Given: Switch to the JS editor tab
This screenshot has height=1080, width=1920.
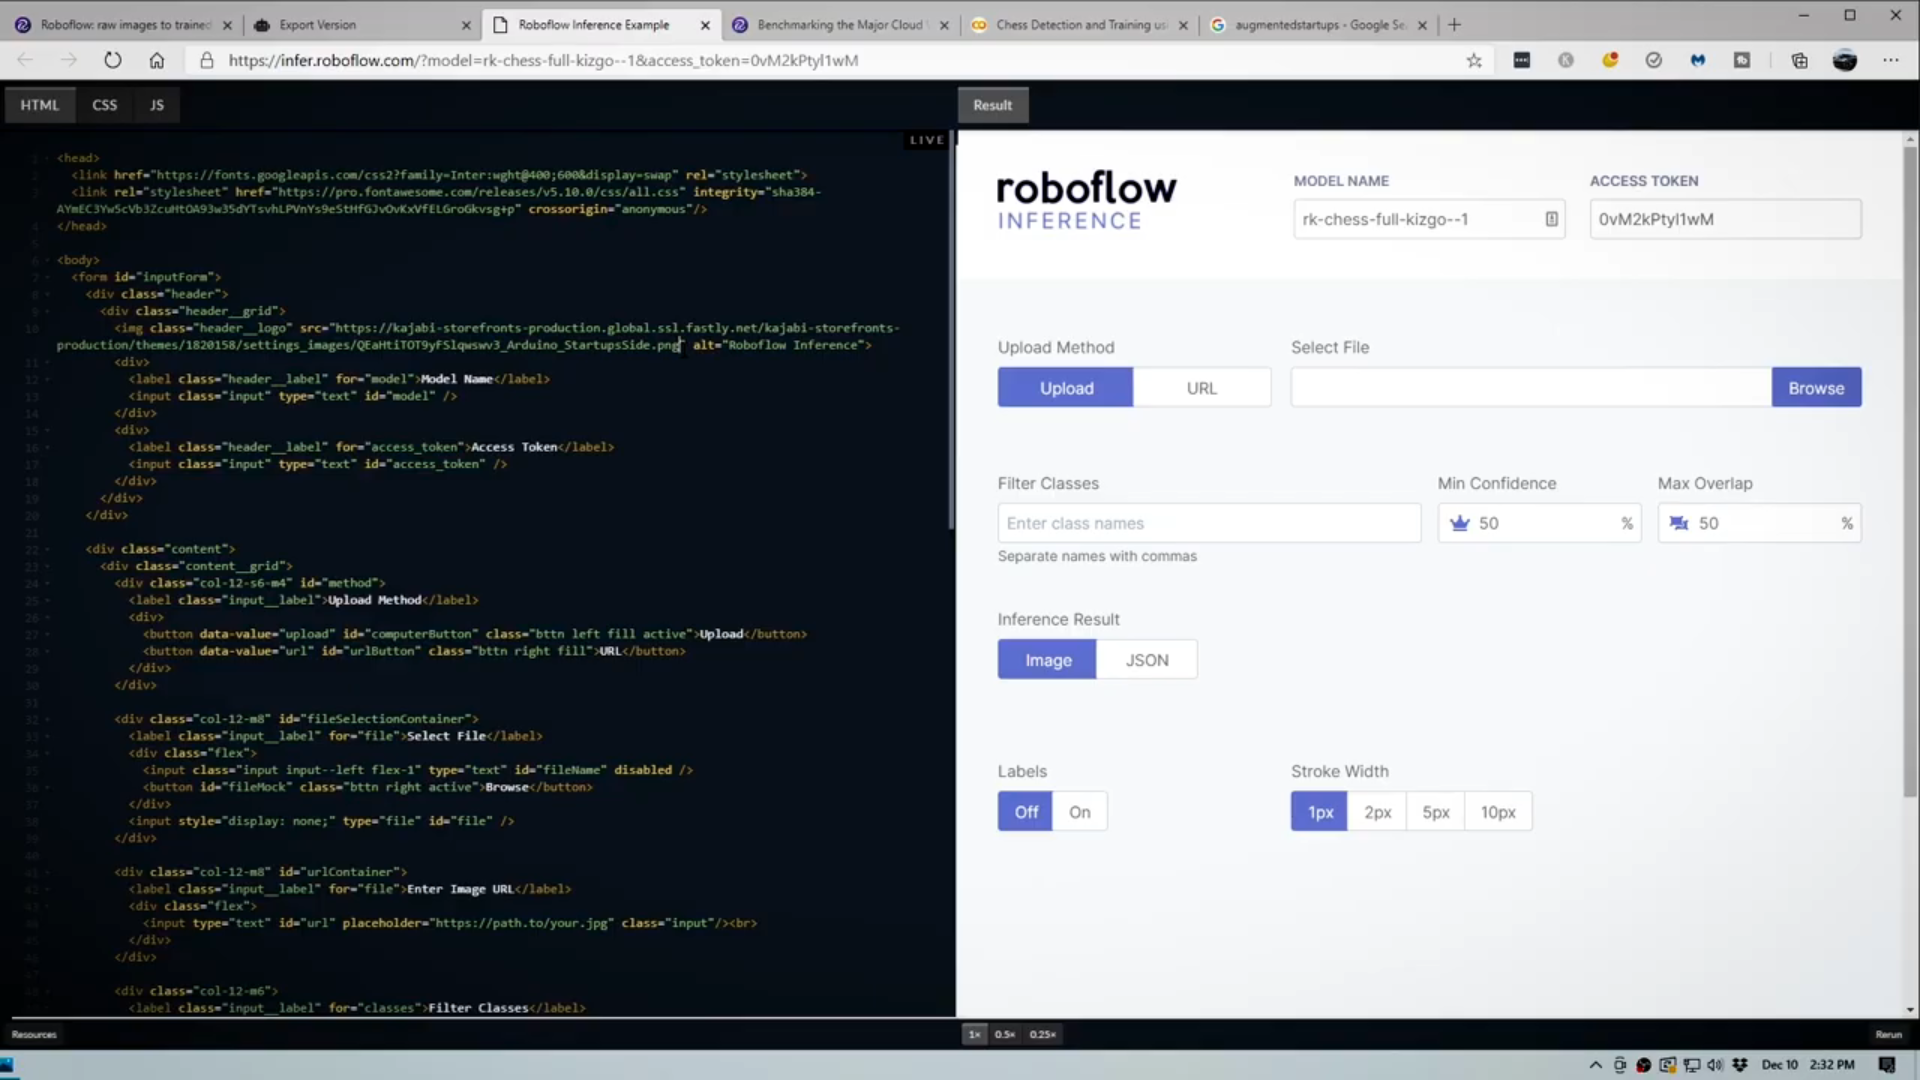Looking at the screenshot, I should 157,105.
